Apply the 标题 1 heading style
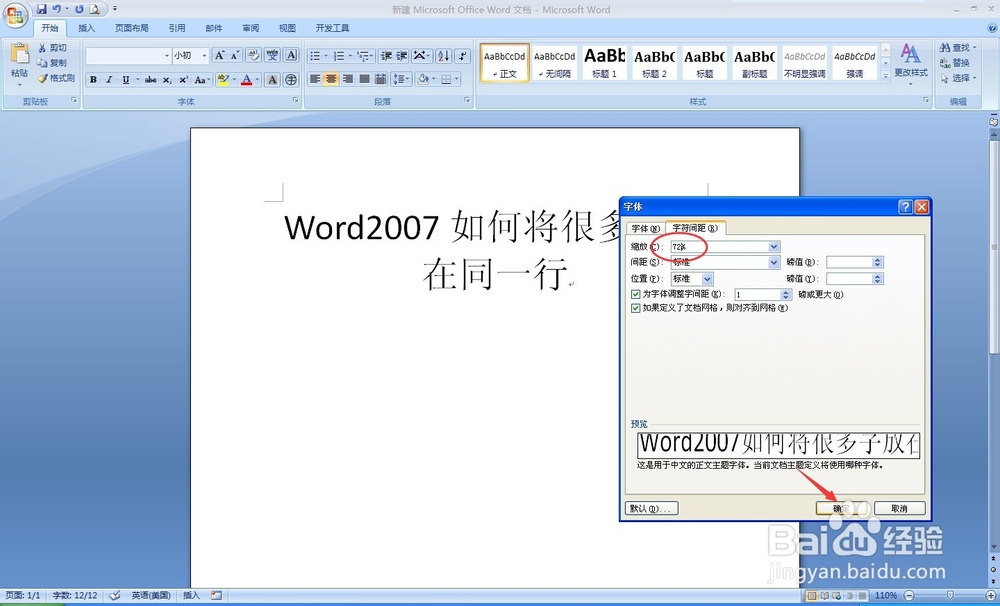The width and height of the screenshot is (1000, 606). pyautogui.click(x=605, y=63)
